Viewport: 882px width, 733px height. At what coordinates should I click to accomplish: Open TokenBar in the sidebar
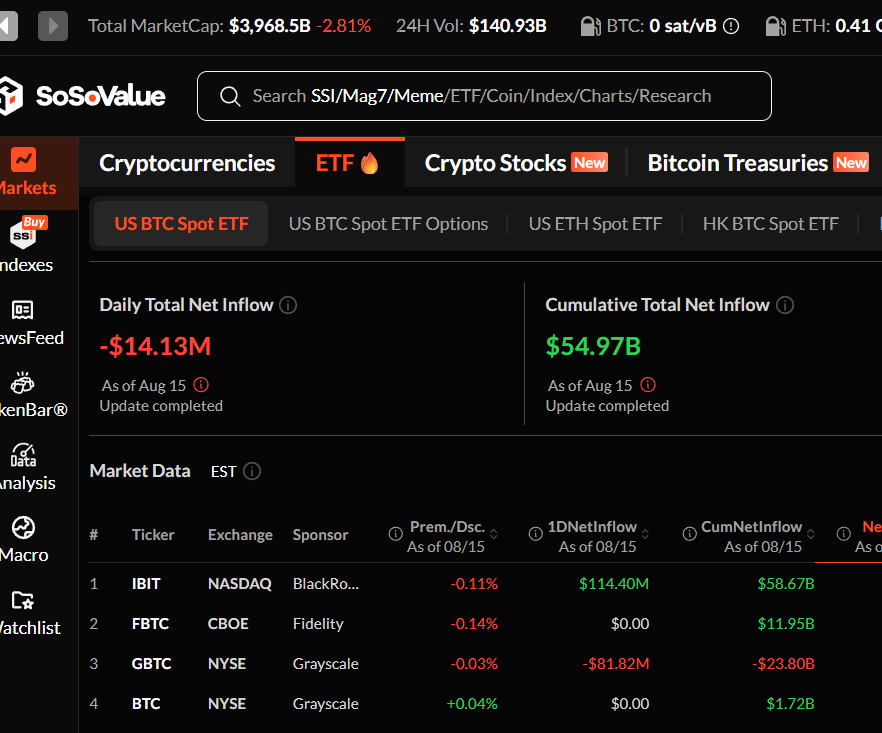click(34, 395)
